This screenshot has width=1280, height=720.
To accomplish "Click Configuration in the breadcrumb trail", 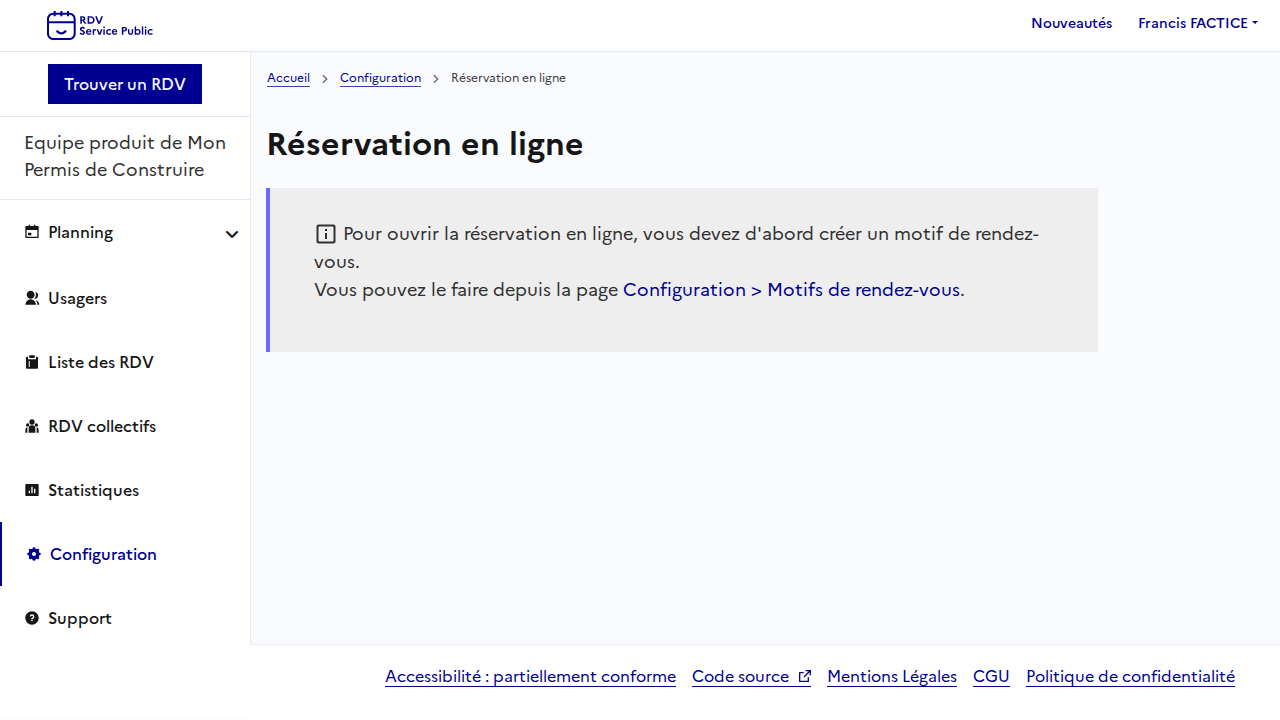I will pyautogui.click(x=380, y=78).
